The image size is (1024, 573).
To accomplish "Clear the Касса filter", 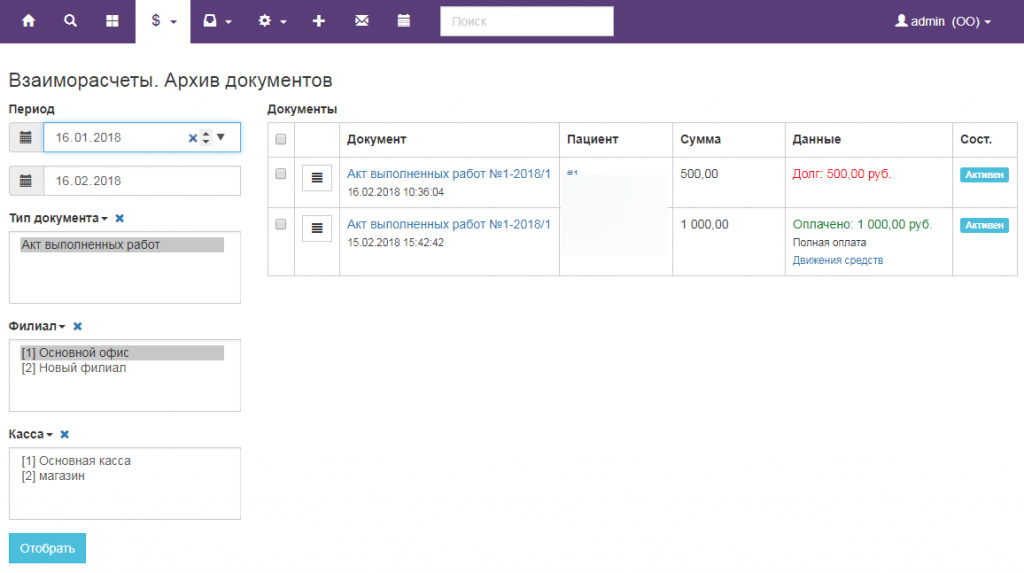I will (64, 434).
